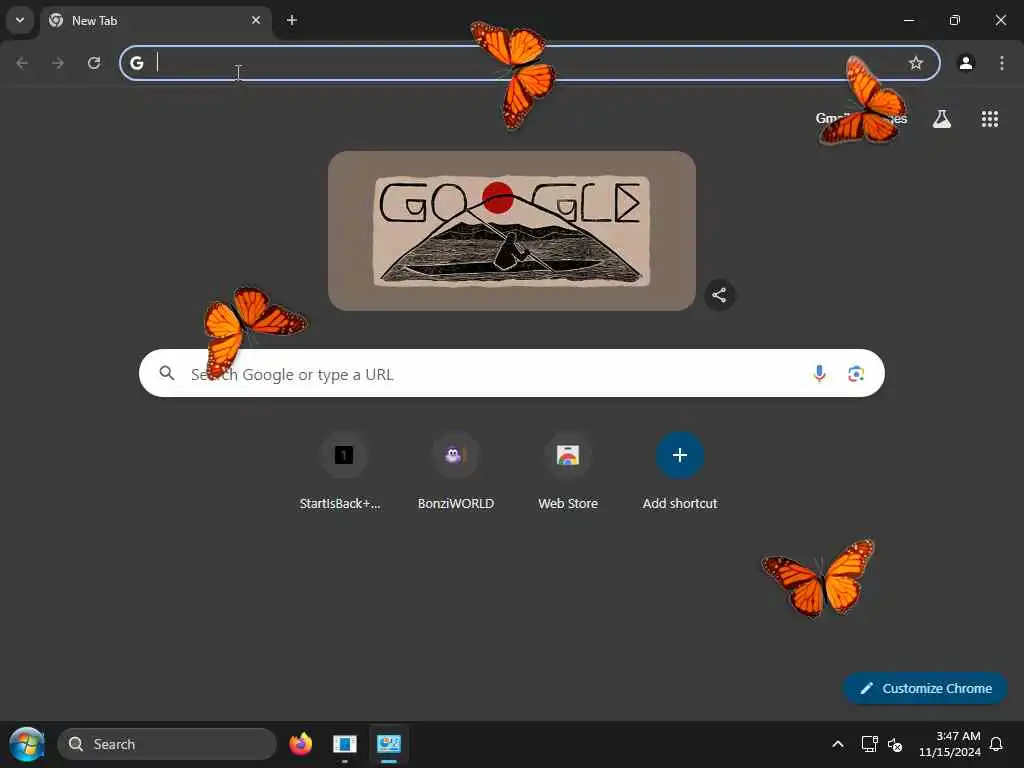Open the blue window app on taskbar

(x=345, y=744)
